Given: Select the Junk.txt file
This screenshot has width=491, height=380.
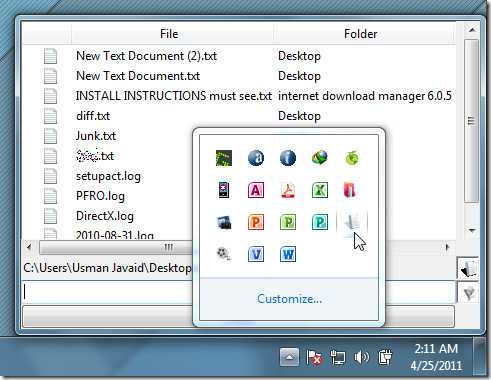Looking at the screenshot, I should [96, 136].
